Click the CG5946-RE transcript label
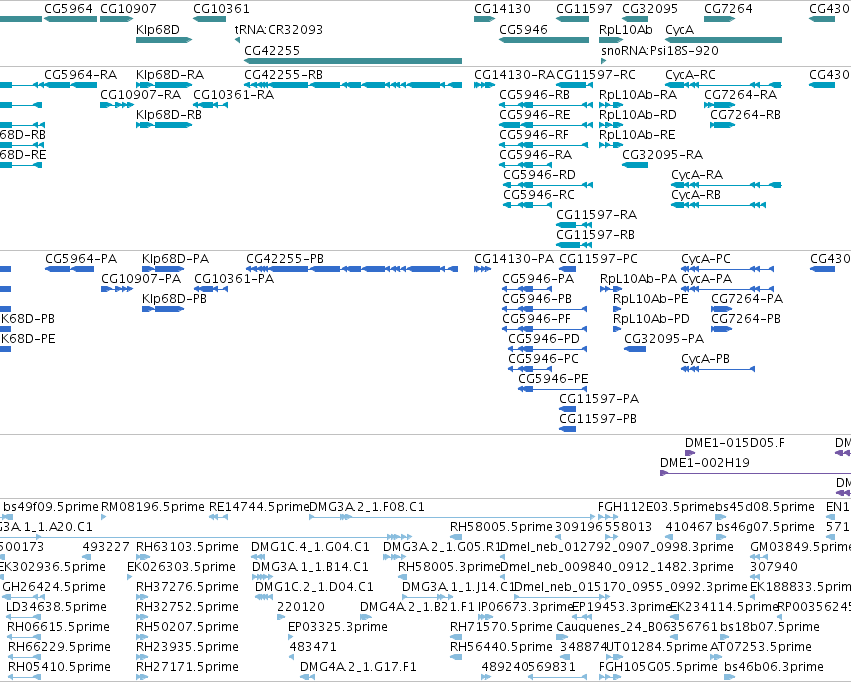 point(535,114)
